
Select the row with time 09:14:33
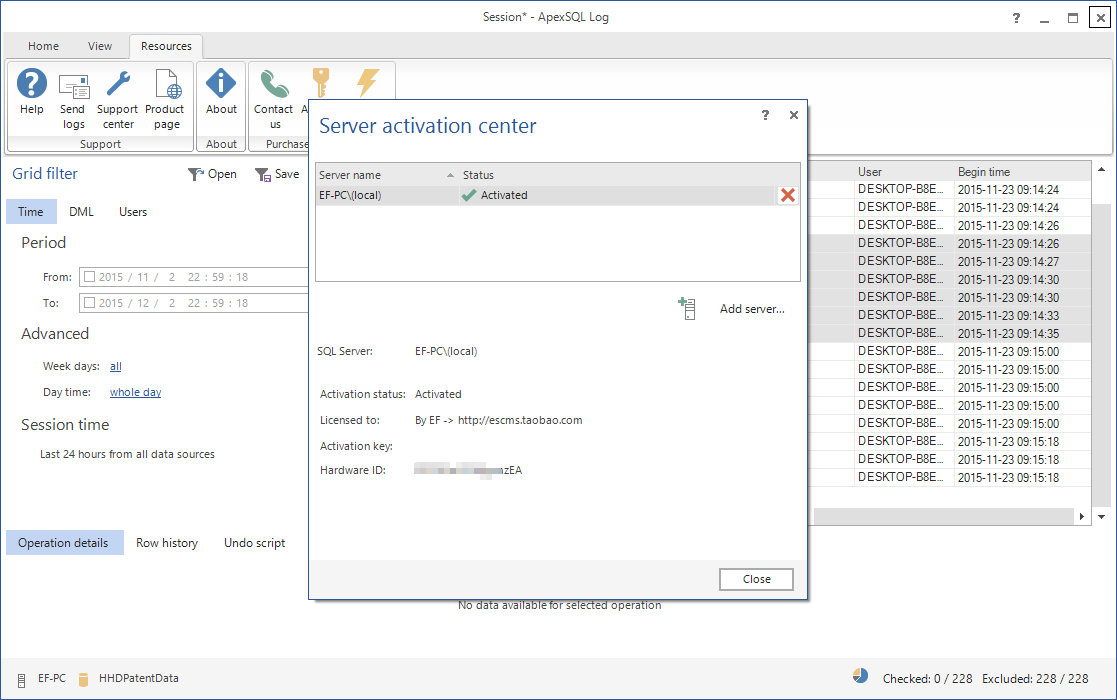click(949, 315)
